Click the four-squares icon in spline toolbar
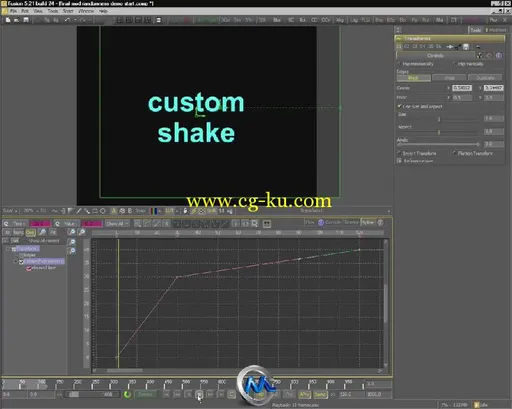Image resolution: width=512 pixels, height=409 pixels. point(267,224)
